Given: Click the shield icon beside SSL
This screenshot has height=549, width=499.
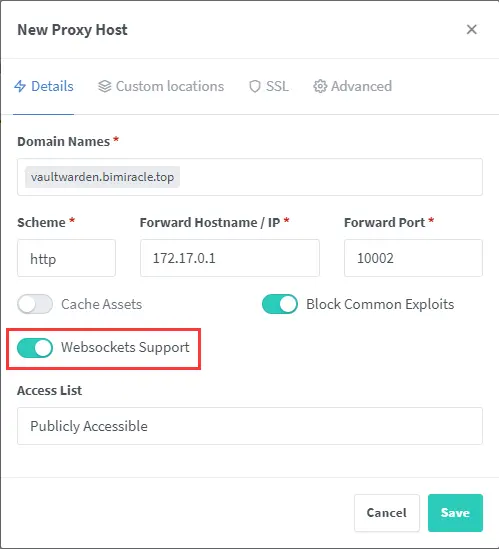Looking at the screenshot, I should coord(255,86).
